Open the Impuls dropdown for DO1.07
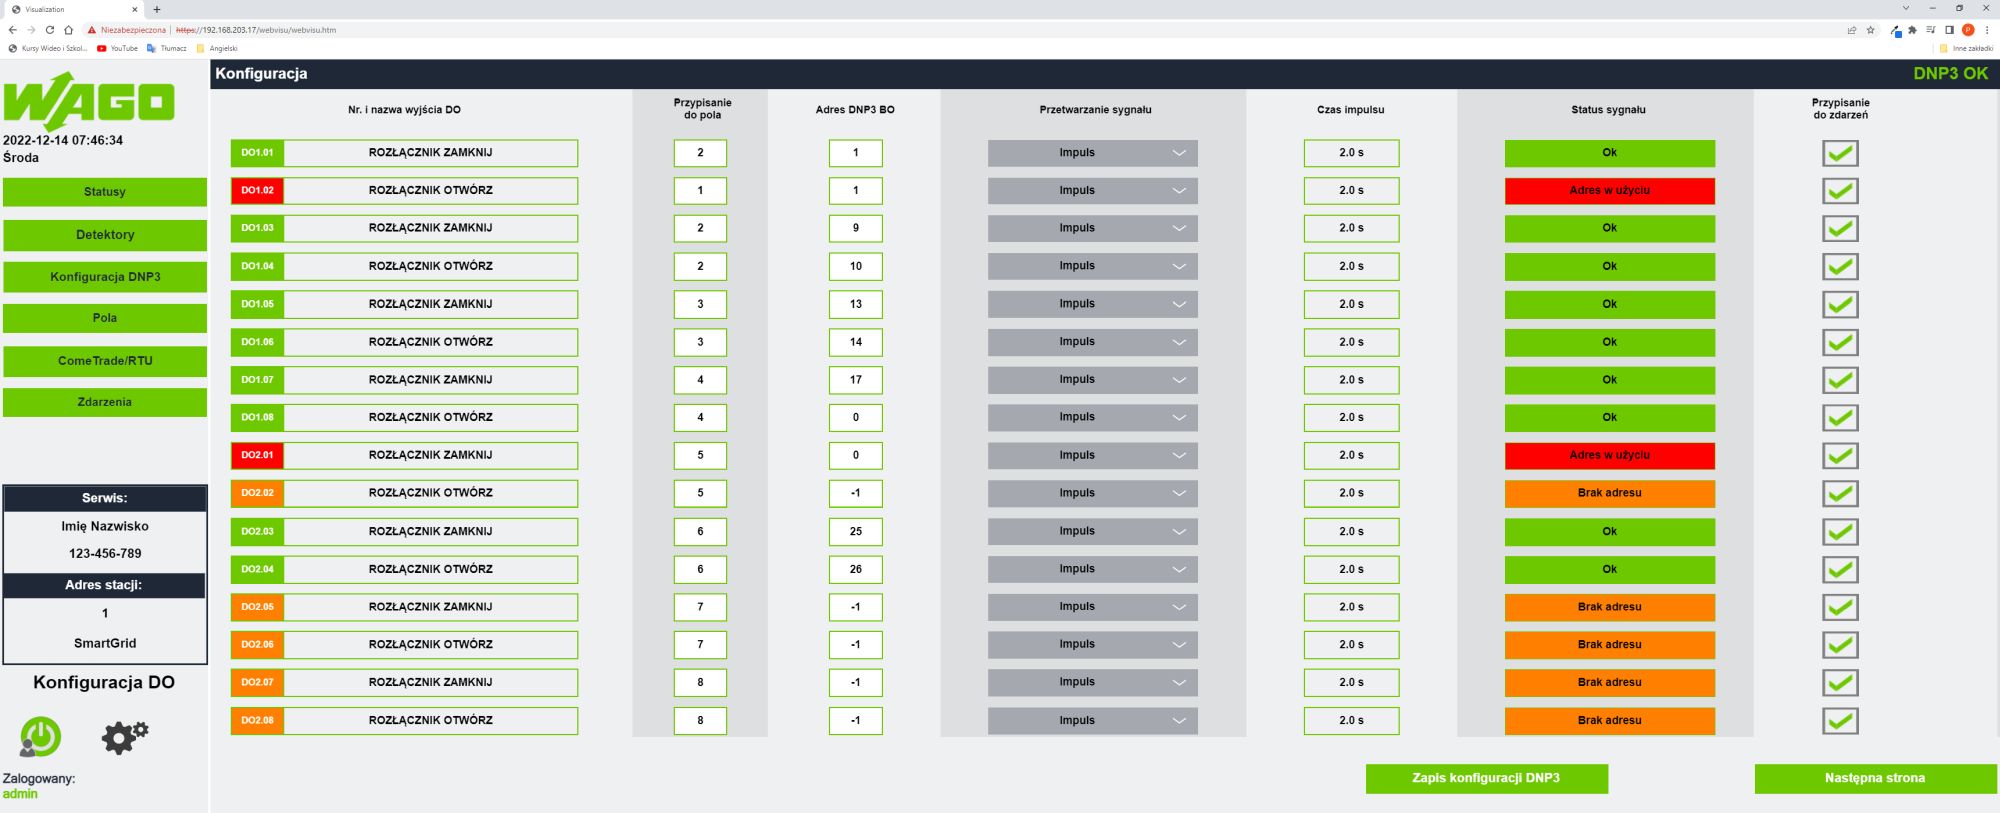 1092,380
